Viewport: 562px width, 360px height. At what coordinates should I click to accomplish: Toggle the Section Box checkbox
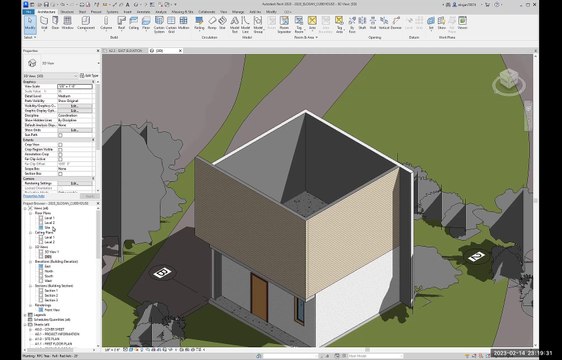[x=60, y=174]
